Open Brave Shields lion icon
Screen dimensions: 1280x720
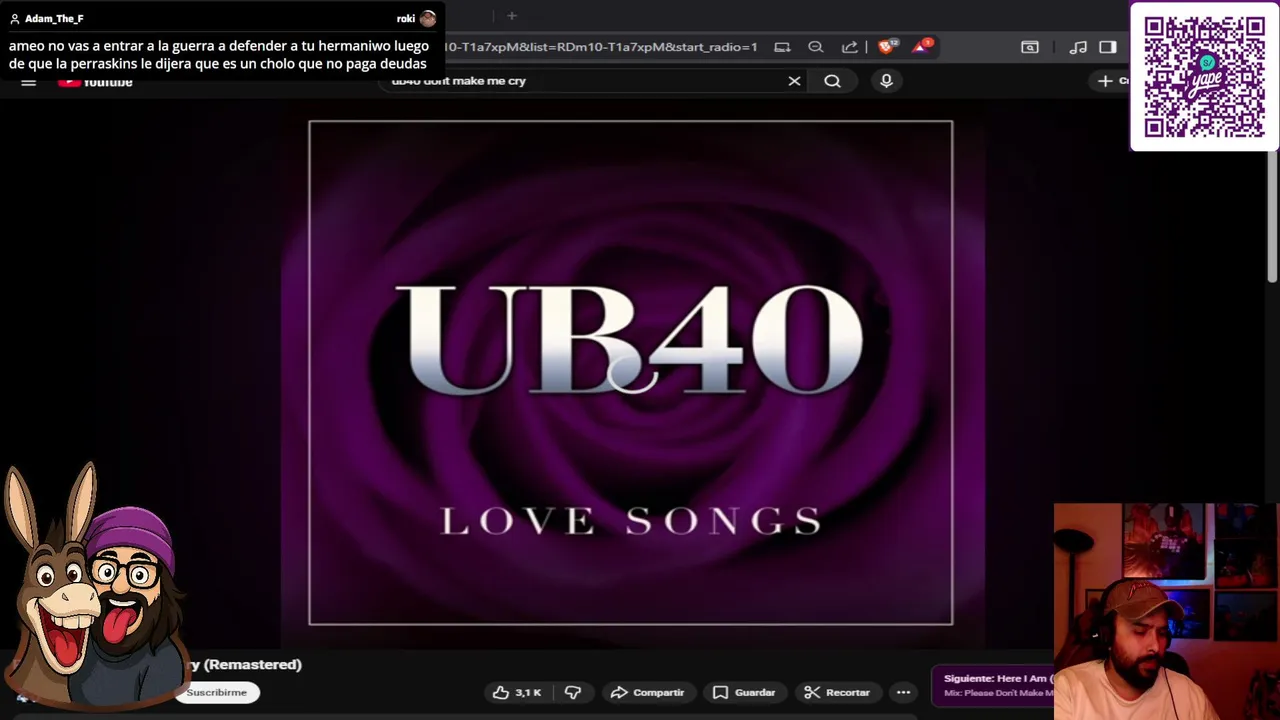886,46
